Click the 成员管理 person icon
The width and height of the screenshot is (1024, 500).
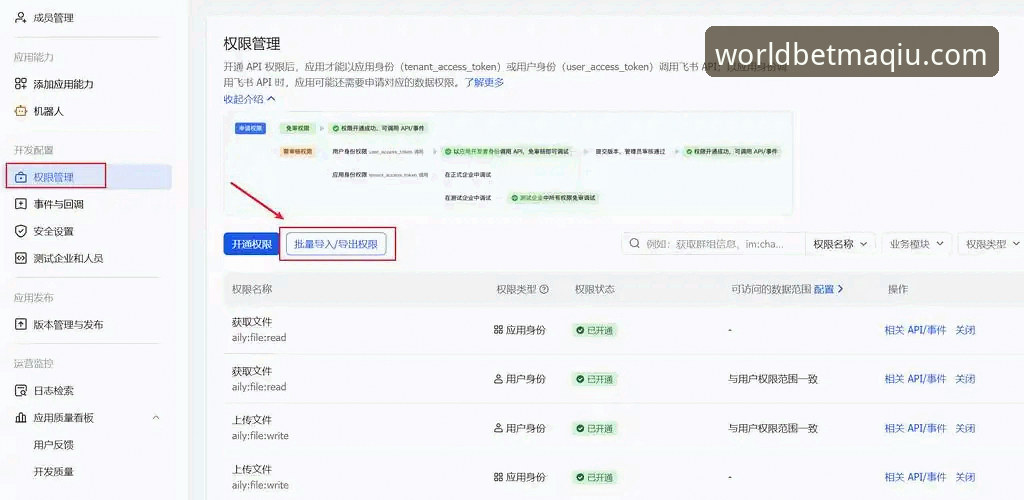21,18
